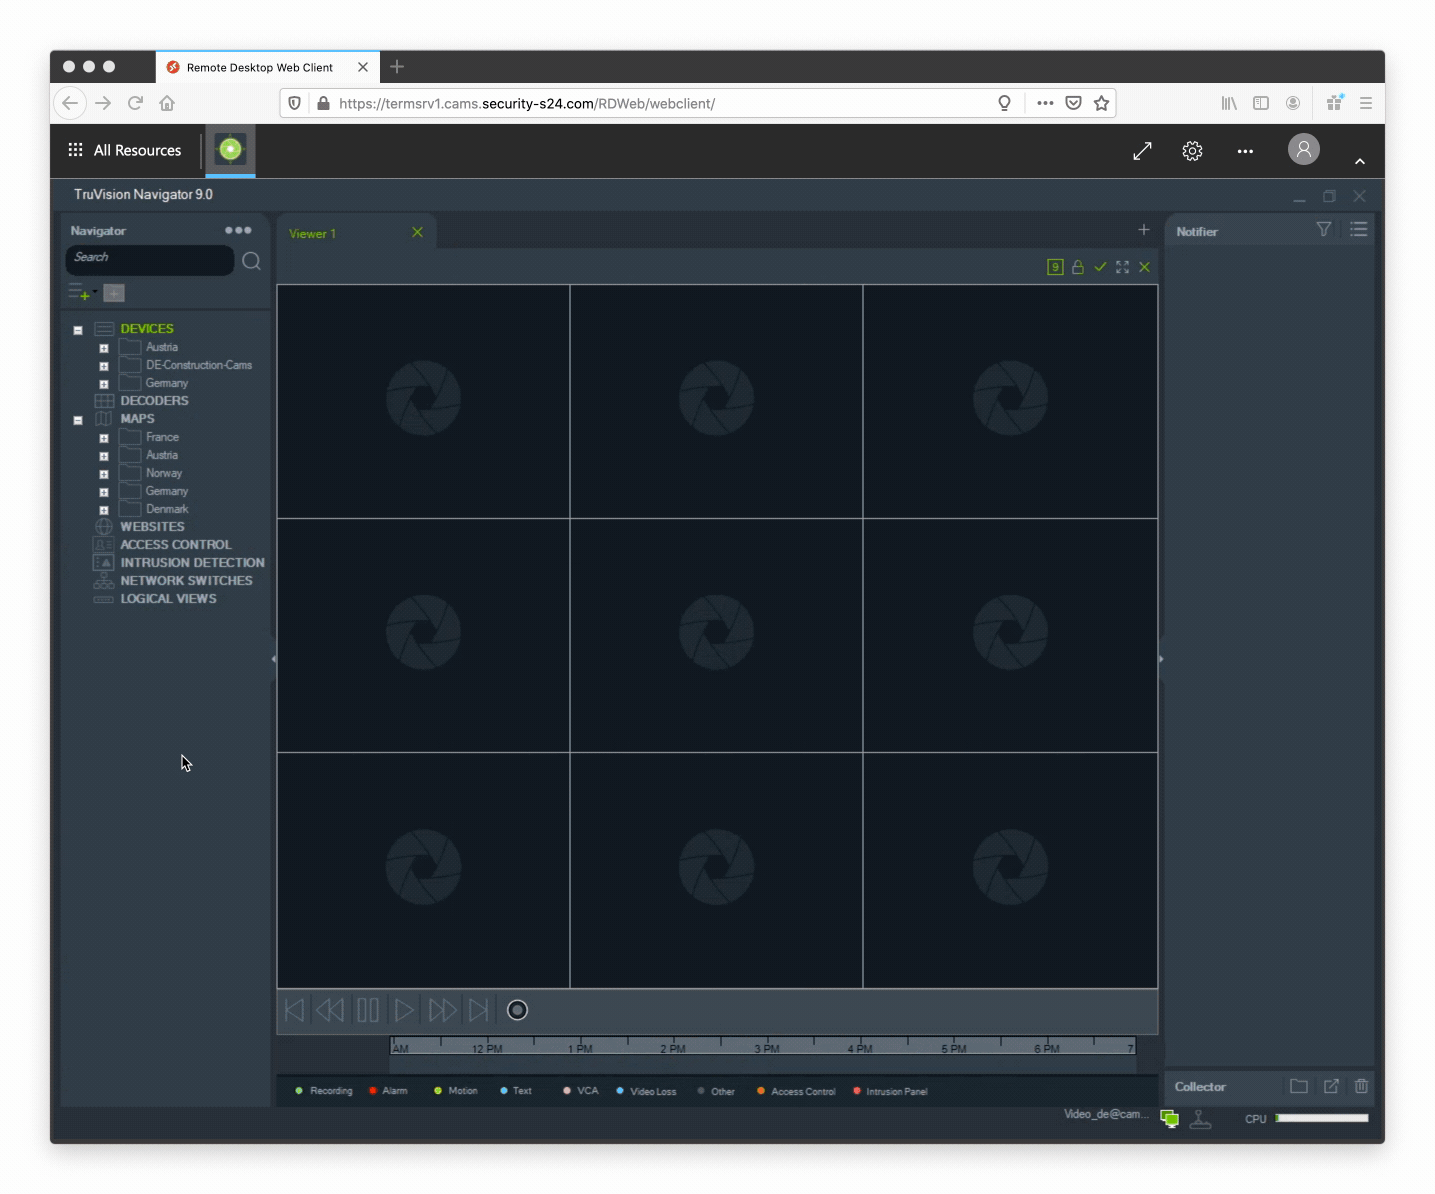Click the Collector export icon
Image resolution: width=1435 pixels, height=1194 pixels.
[x=1331, y=1086]
